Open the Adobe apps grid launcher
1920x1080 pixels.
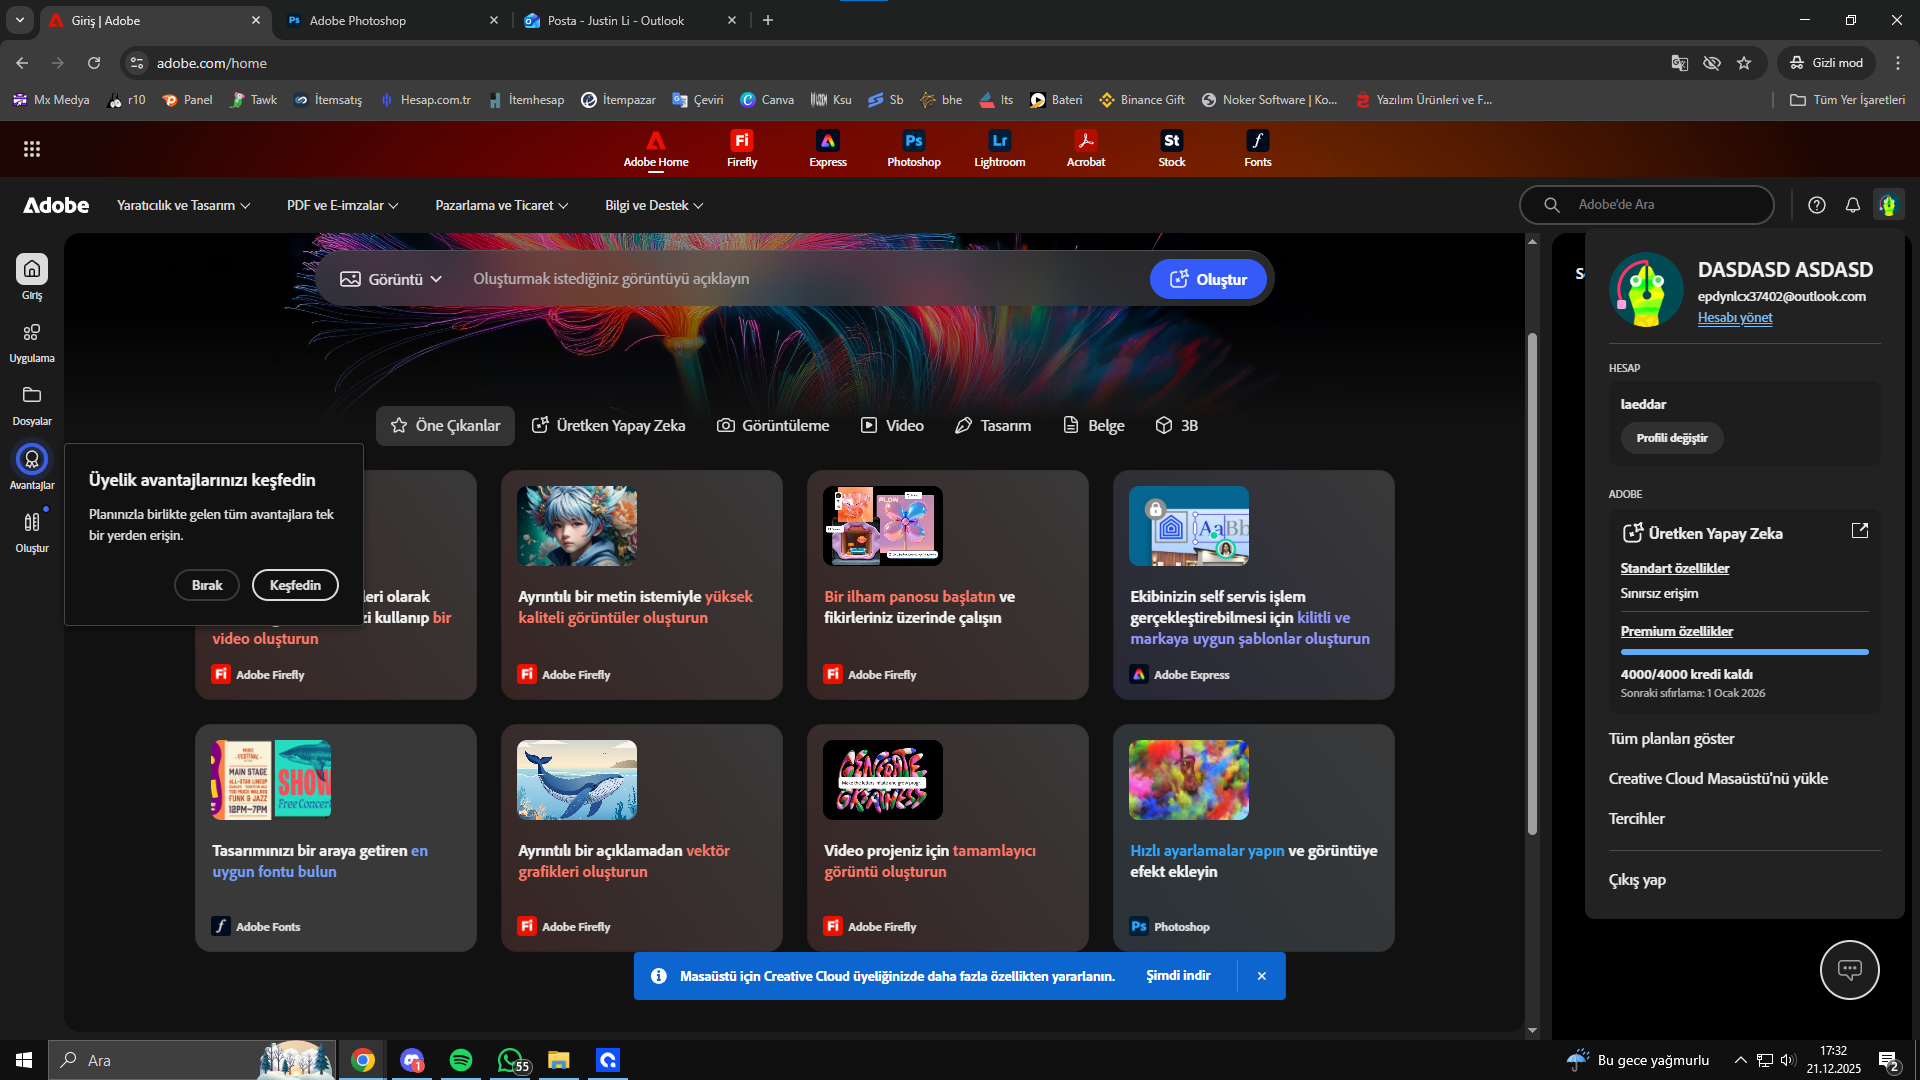(32, 149)
